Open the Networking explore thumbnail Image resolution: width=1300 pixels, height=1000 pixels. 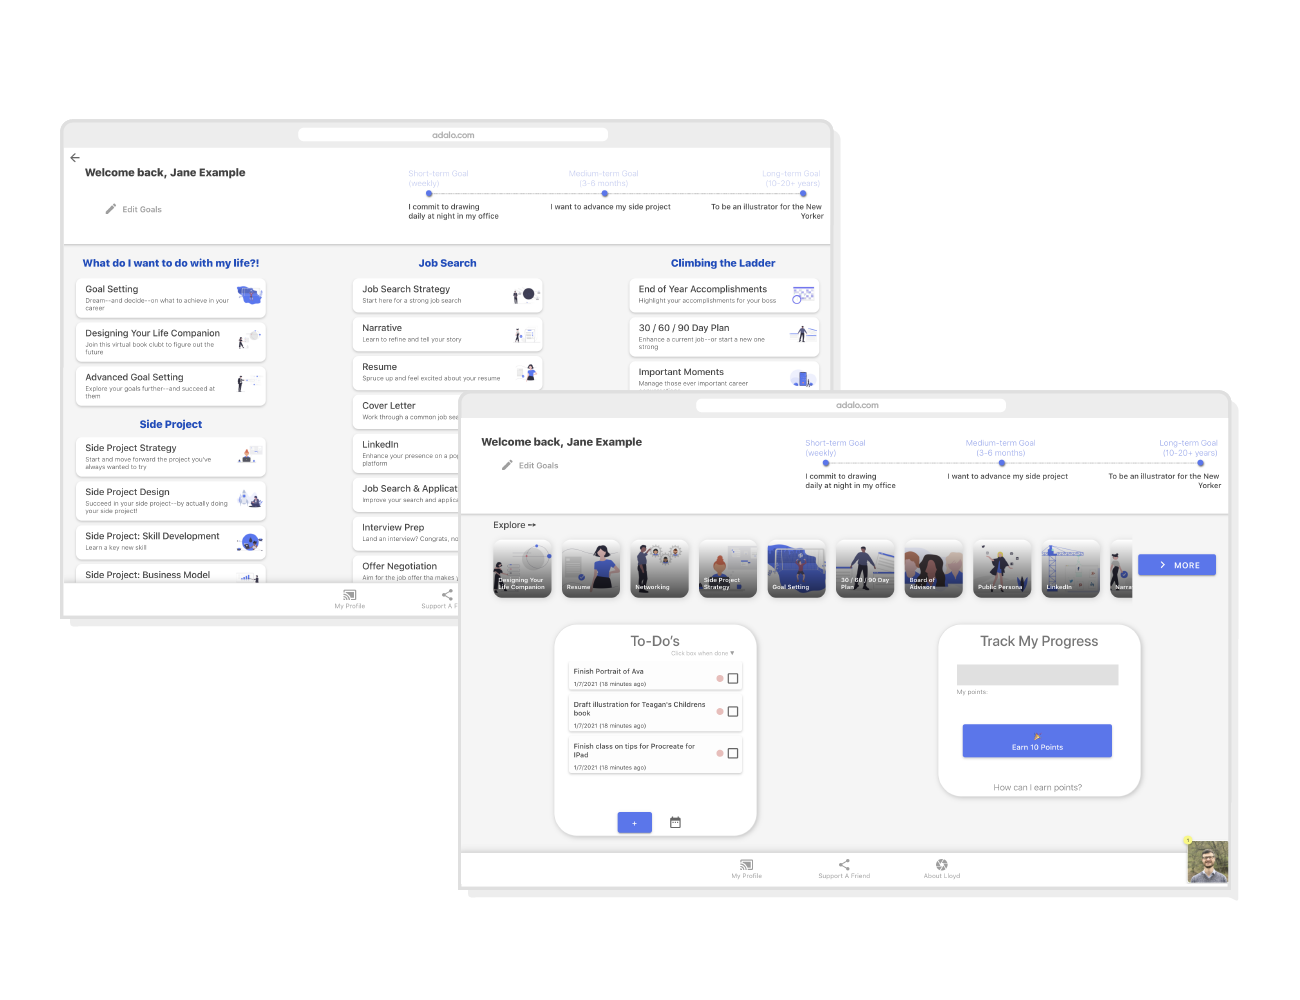660,569
